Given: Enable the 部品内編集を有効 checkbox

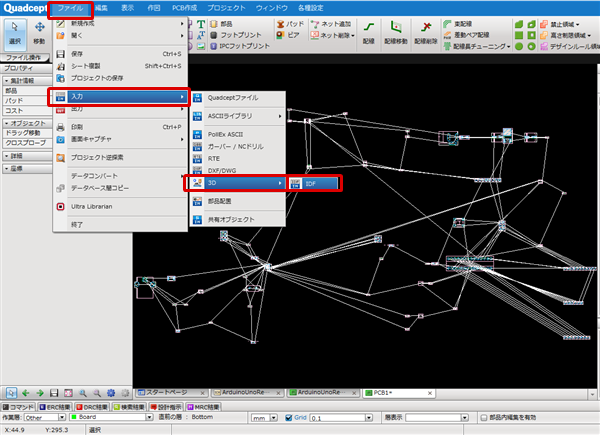Looking at the screenshot, I should click(x=484, y=418).
